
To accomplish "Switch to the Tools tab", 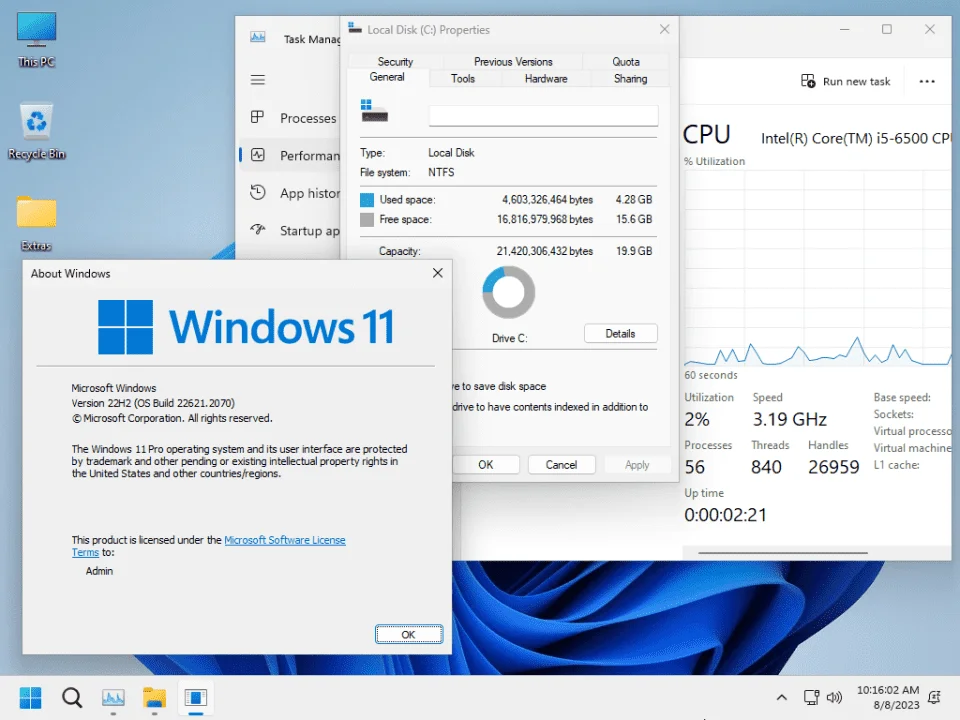I will coord(463,78).
